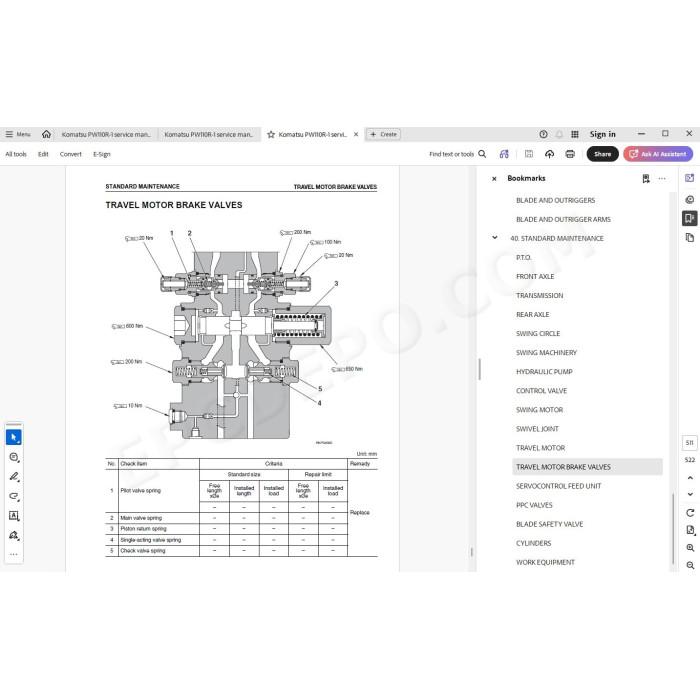
Task: Open the REAR AXLE bookmark
Action: pyautogui.click(x=533, y=315)
